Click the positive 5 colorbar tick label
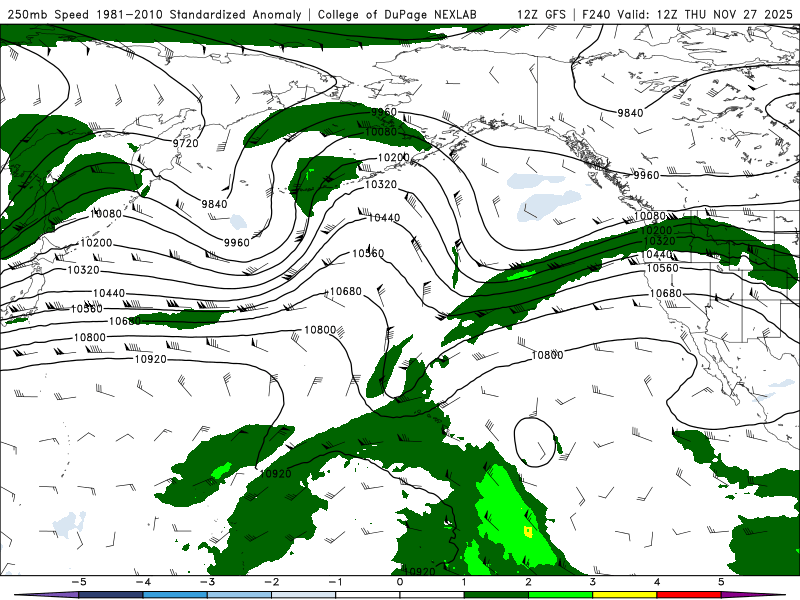 tap(721, 582)
